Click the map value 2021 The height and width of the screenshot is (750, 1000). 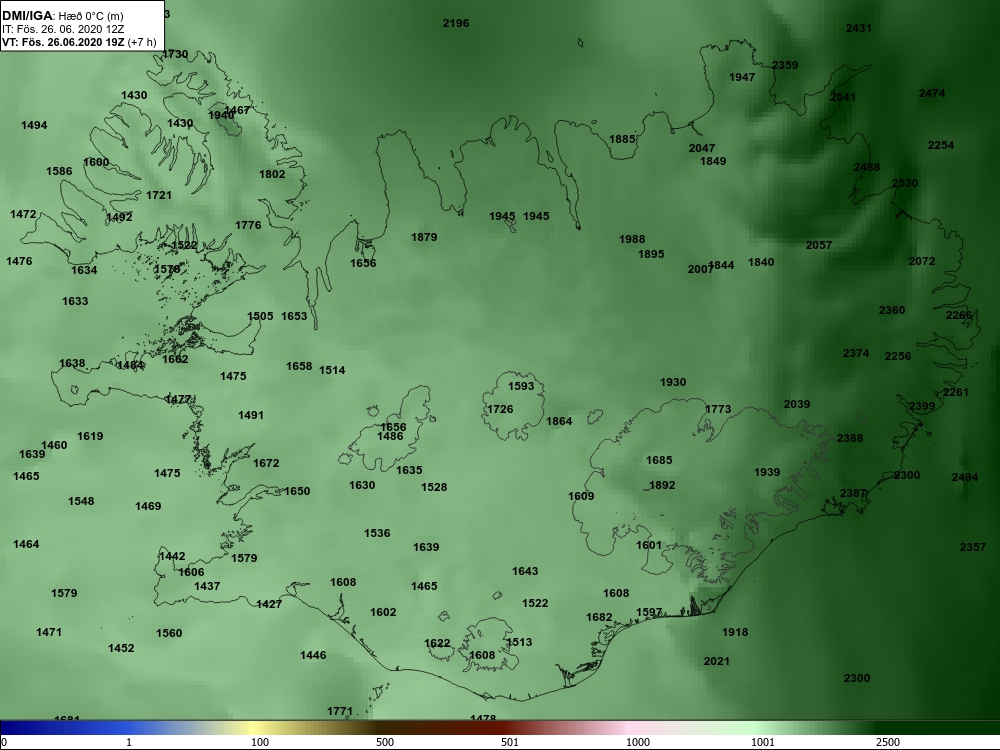[x=716, y=661]
